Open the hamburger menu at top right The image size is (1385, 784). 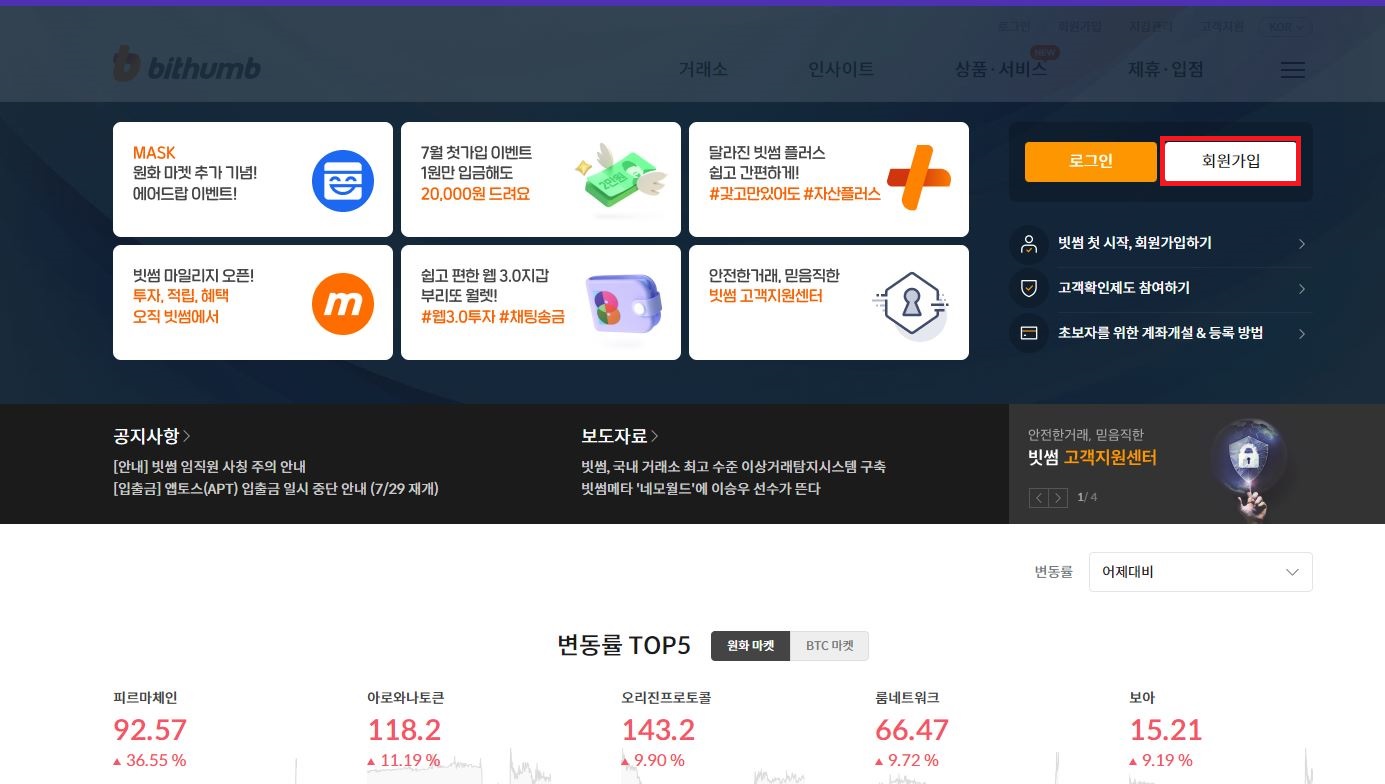(1292, 70)
